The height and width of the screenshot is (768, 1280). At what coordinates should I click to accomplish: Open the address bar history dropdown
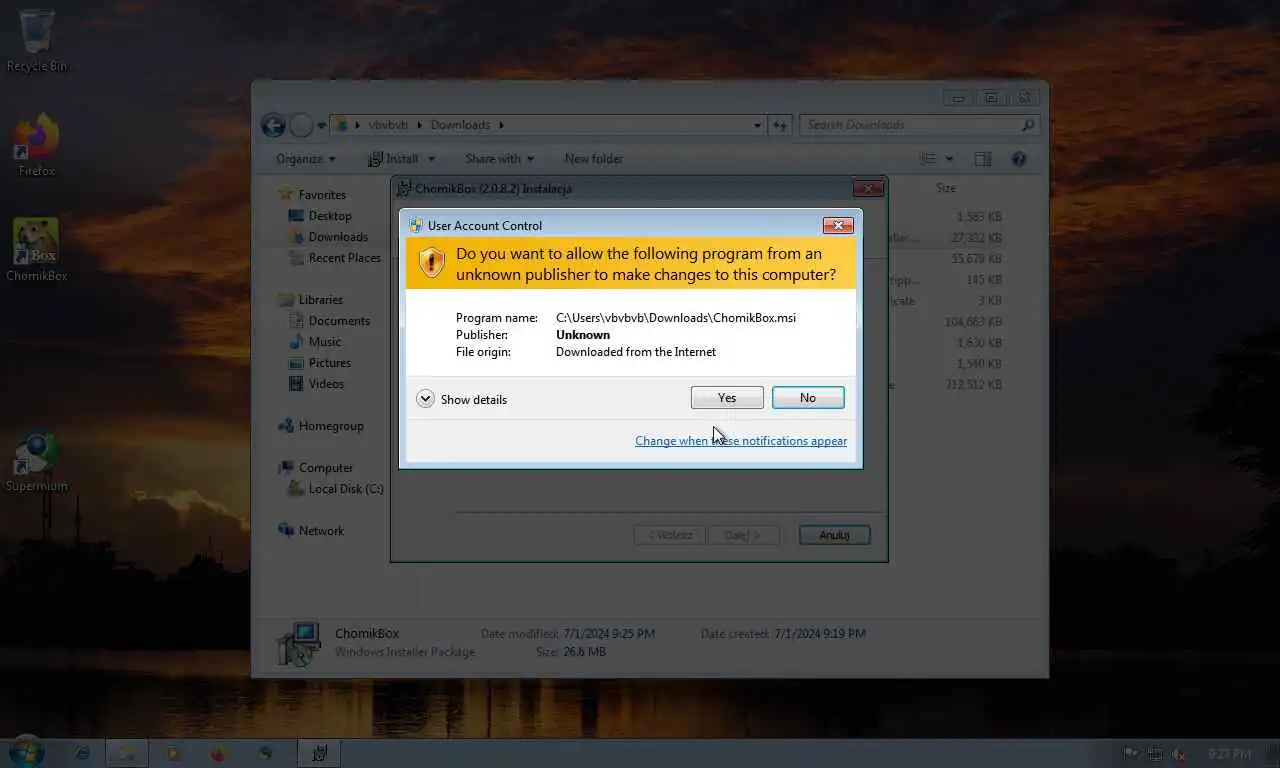(757, 125)
